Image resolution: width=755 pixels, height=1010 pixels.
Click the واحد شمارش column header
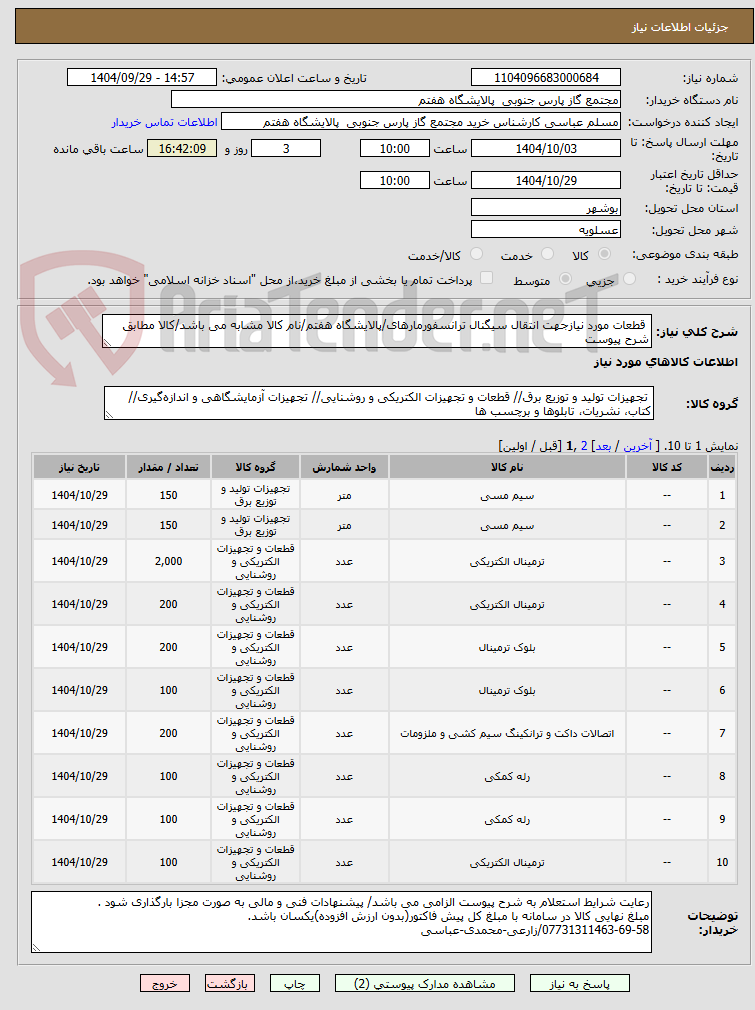344,467
